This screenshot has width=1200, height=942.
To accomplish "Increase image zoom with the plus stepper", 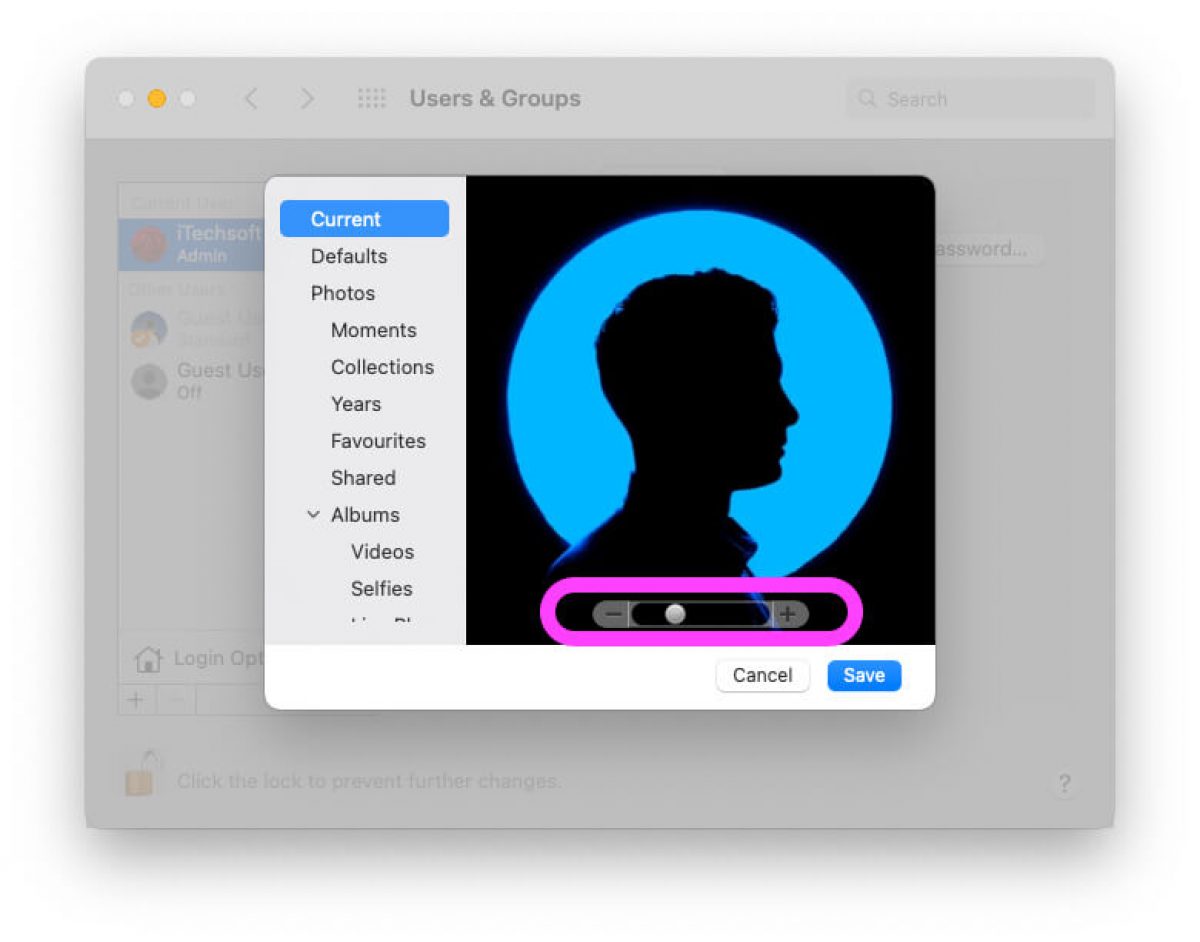I will tap(787, 614).
